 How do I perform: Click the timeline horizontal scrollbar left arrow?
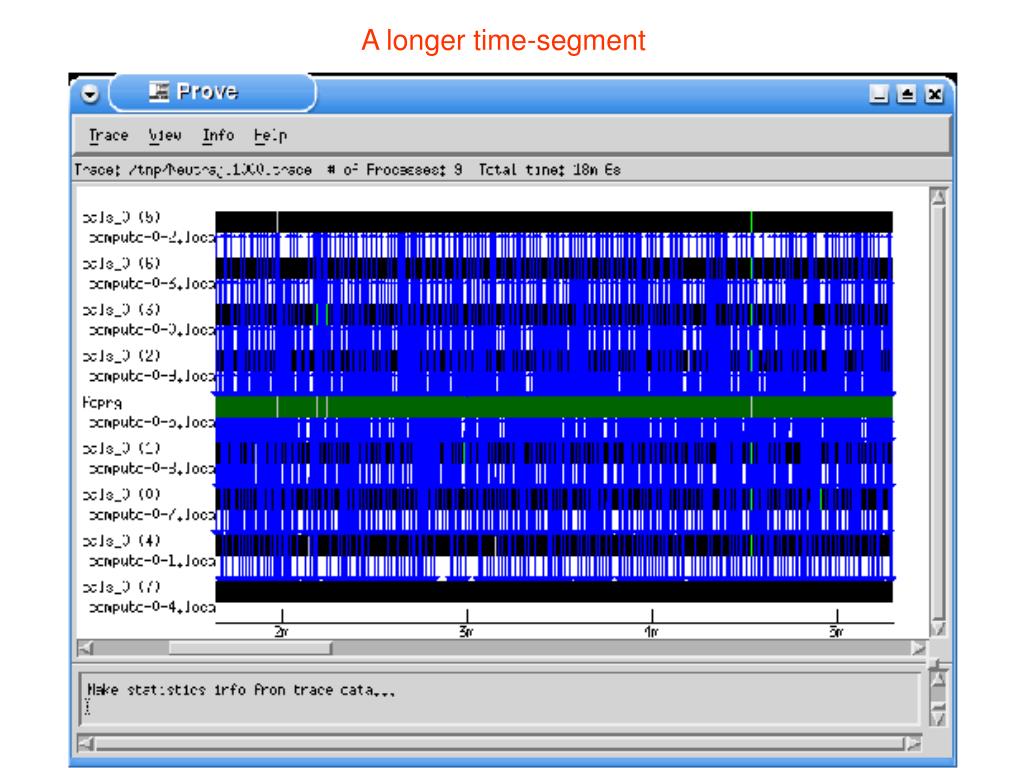(x=86, y=648)
